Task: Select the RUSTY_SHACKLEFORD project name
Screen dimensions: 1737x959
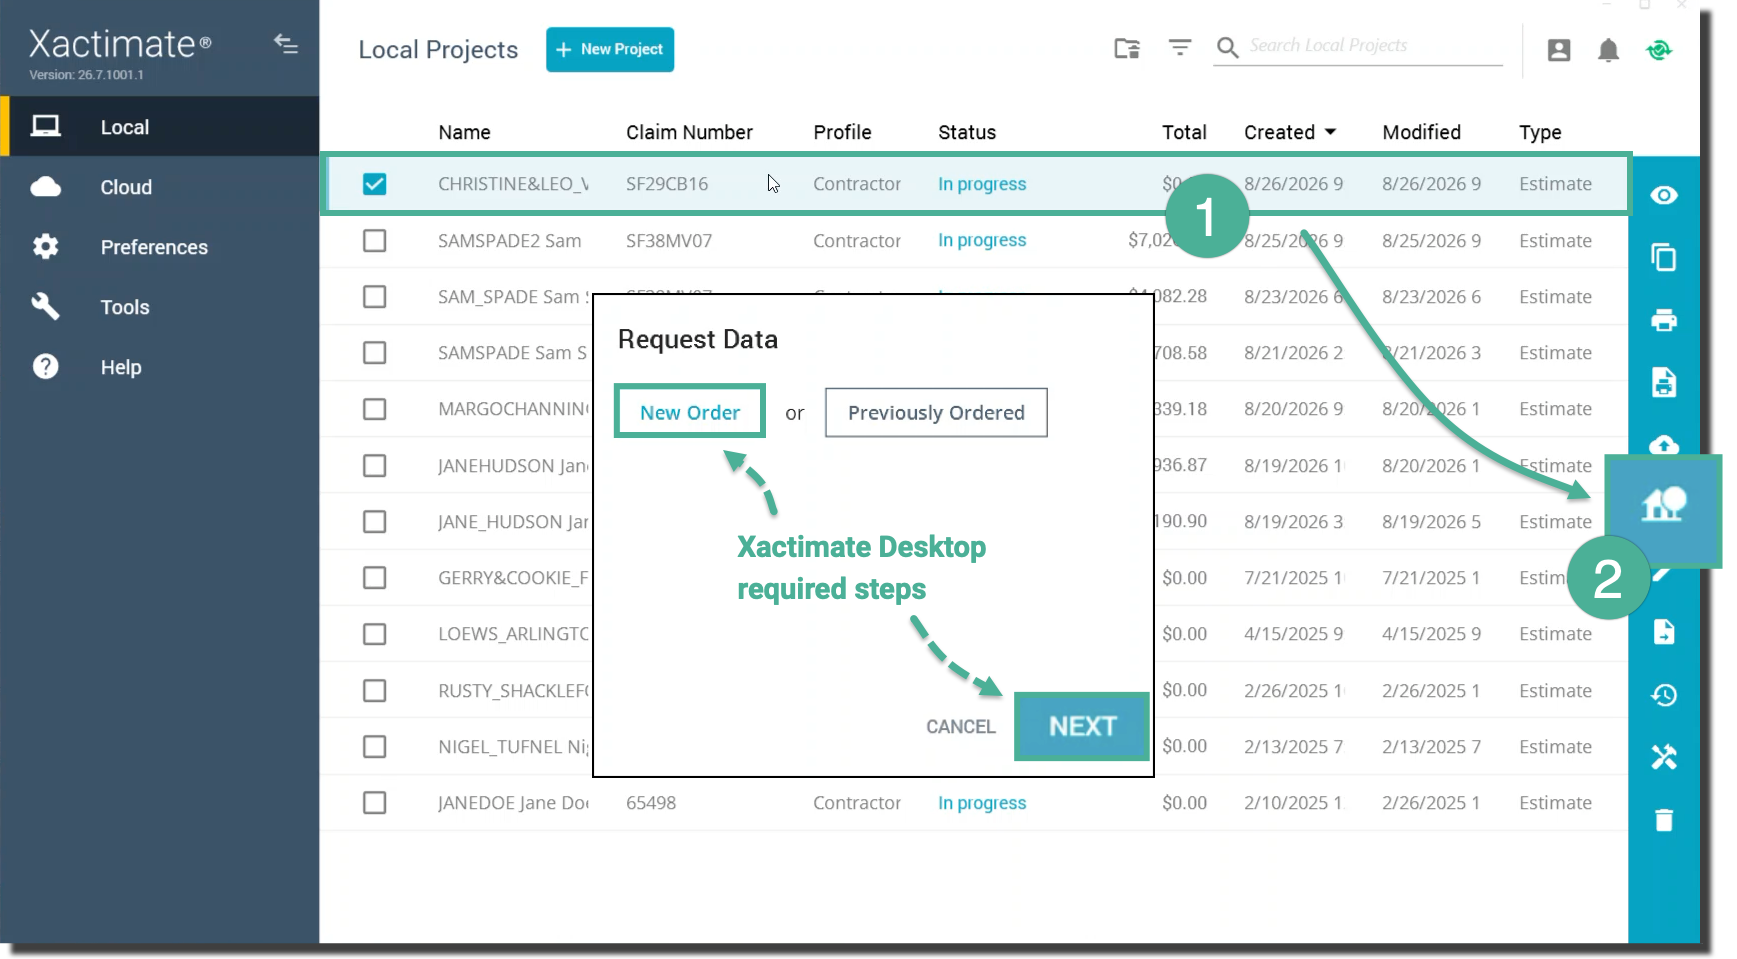Action: [514, 690]
